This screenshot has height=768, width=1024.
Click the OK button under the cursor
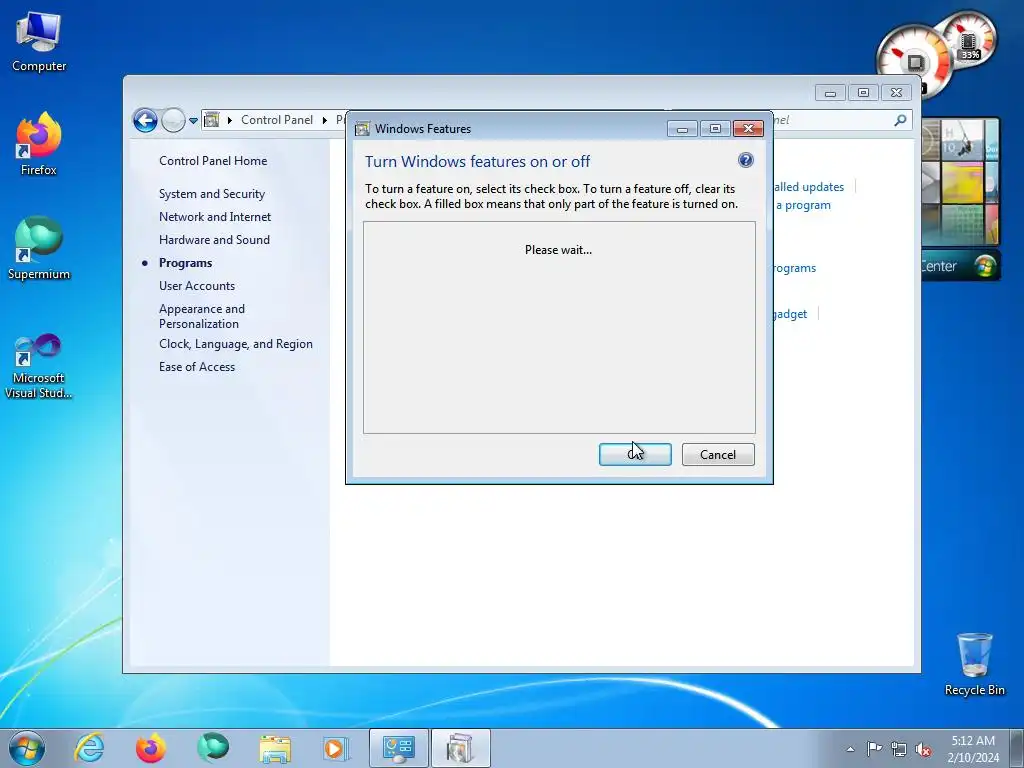tap(635, 455)
